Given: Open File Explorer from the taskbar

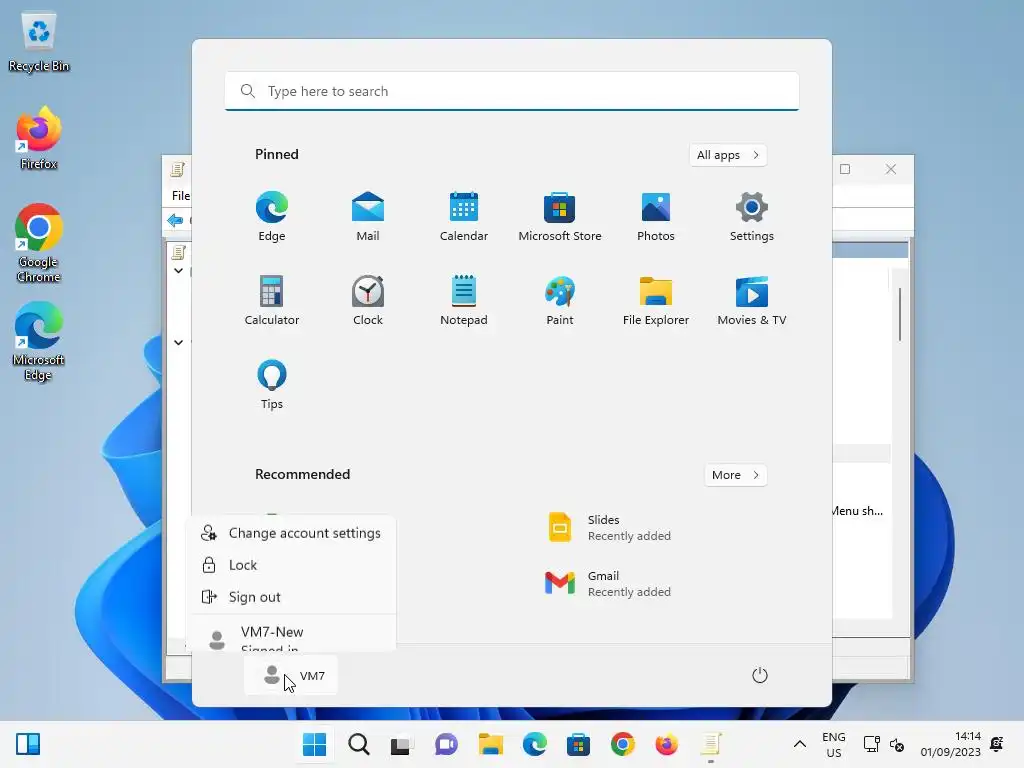Looking at the screenshot, I should [490, 744].
